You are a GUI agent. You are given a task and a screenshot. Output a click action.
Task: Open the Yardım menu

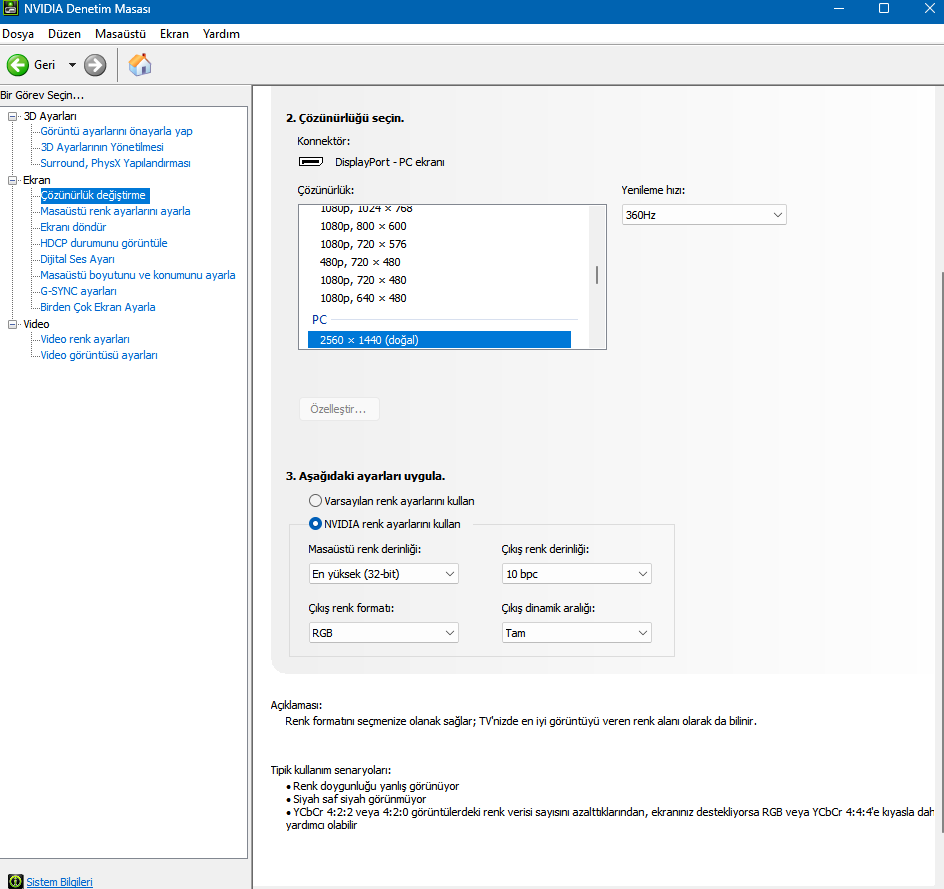pyautogui.click(x=221, y=34)
